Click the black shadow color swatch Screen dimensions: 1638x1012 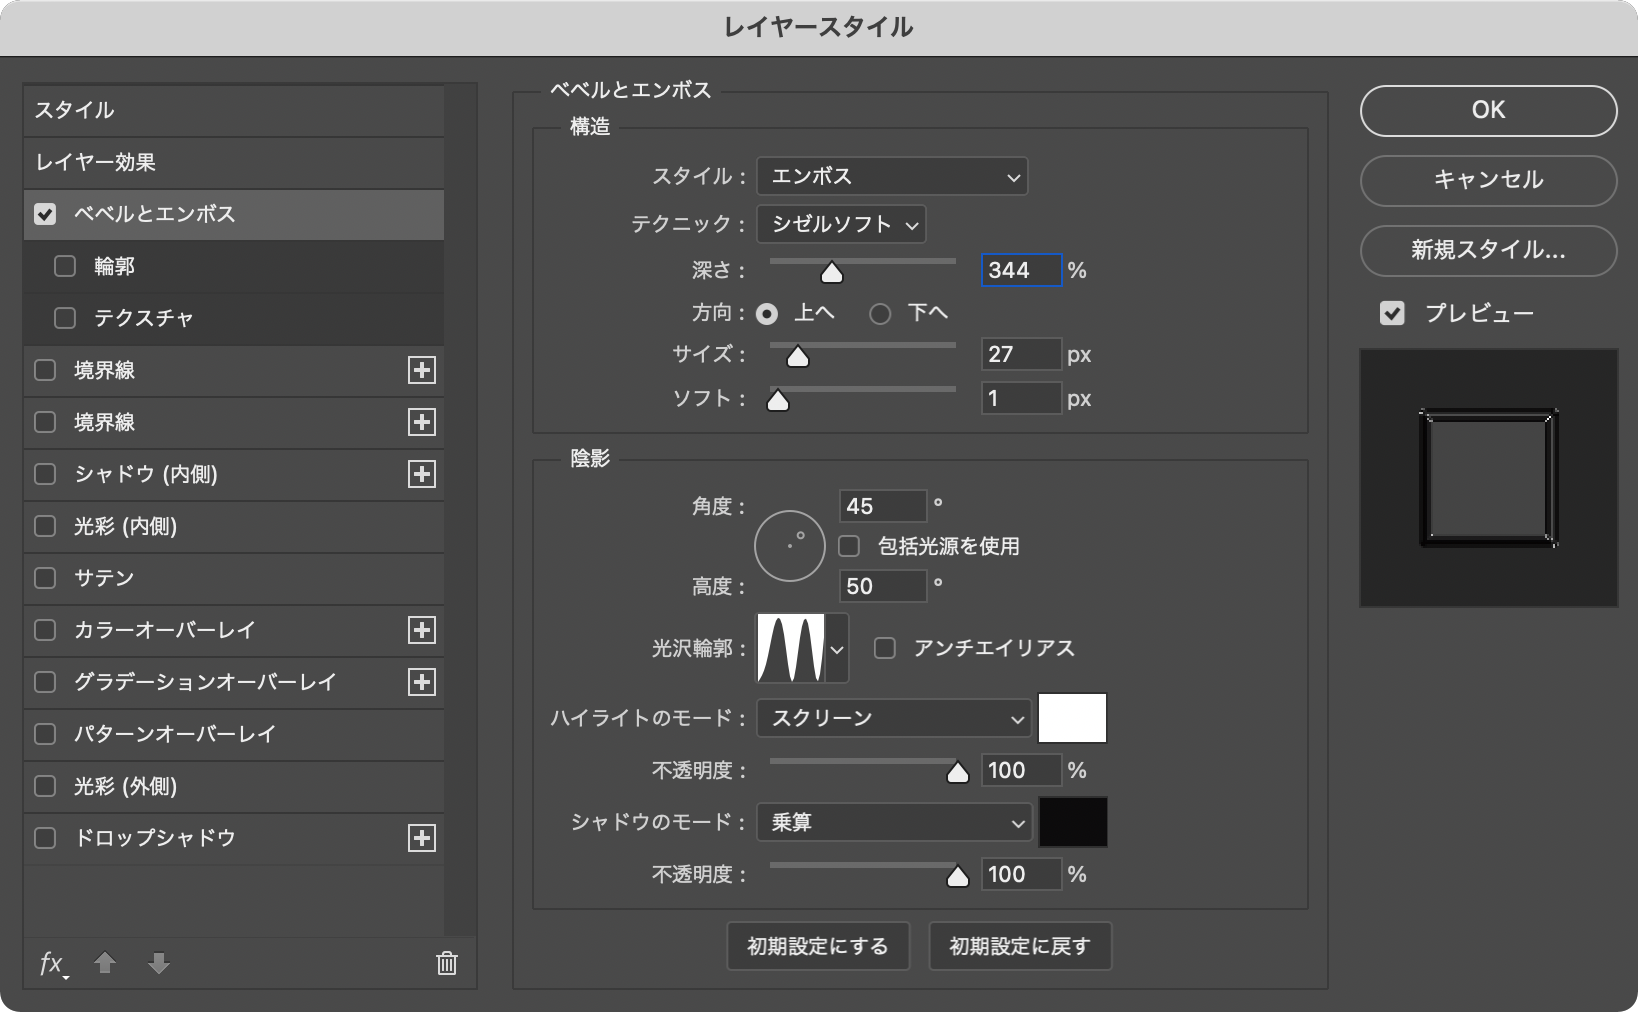pyautogui.click(x=1073, y=822)
